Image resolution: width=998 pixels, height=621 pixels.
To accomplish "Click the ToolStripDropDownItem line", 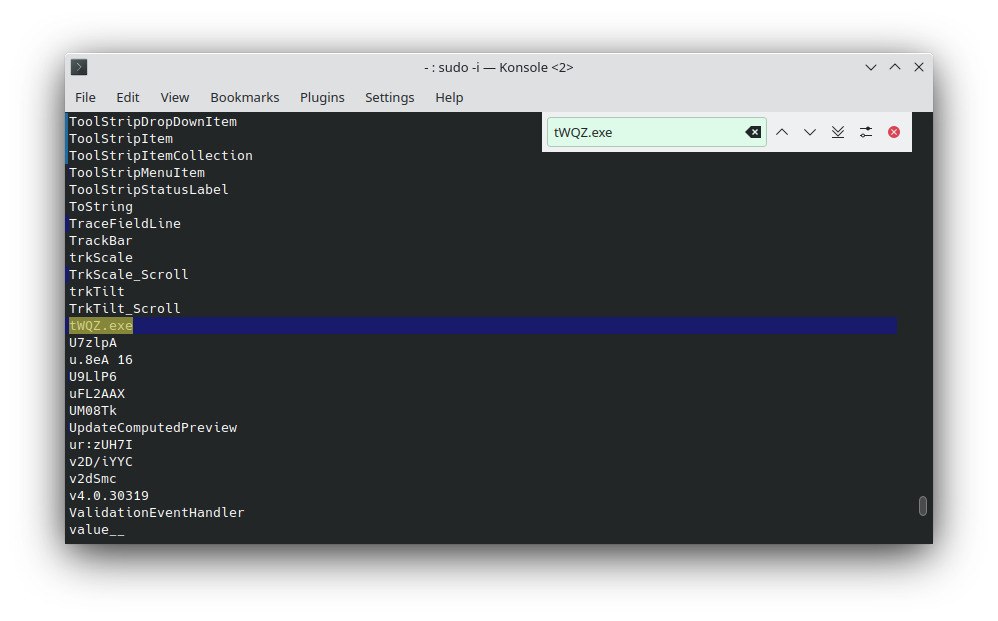I will click(153, 122).
